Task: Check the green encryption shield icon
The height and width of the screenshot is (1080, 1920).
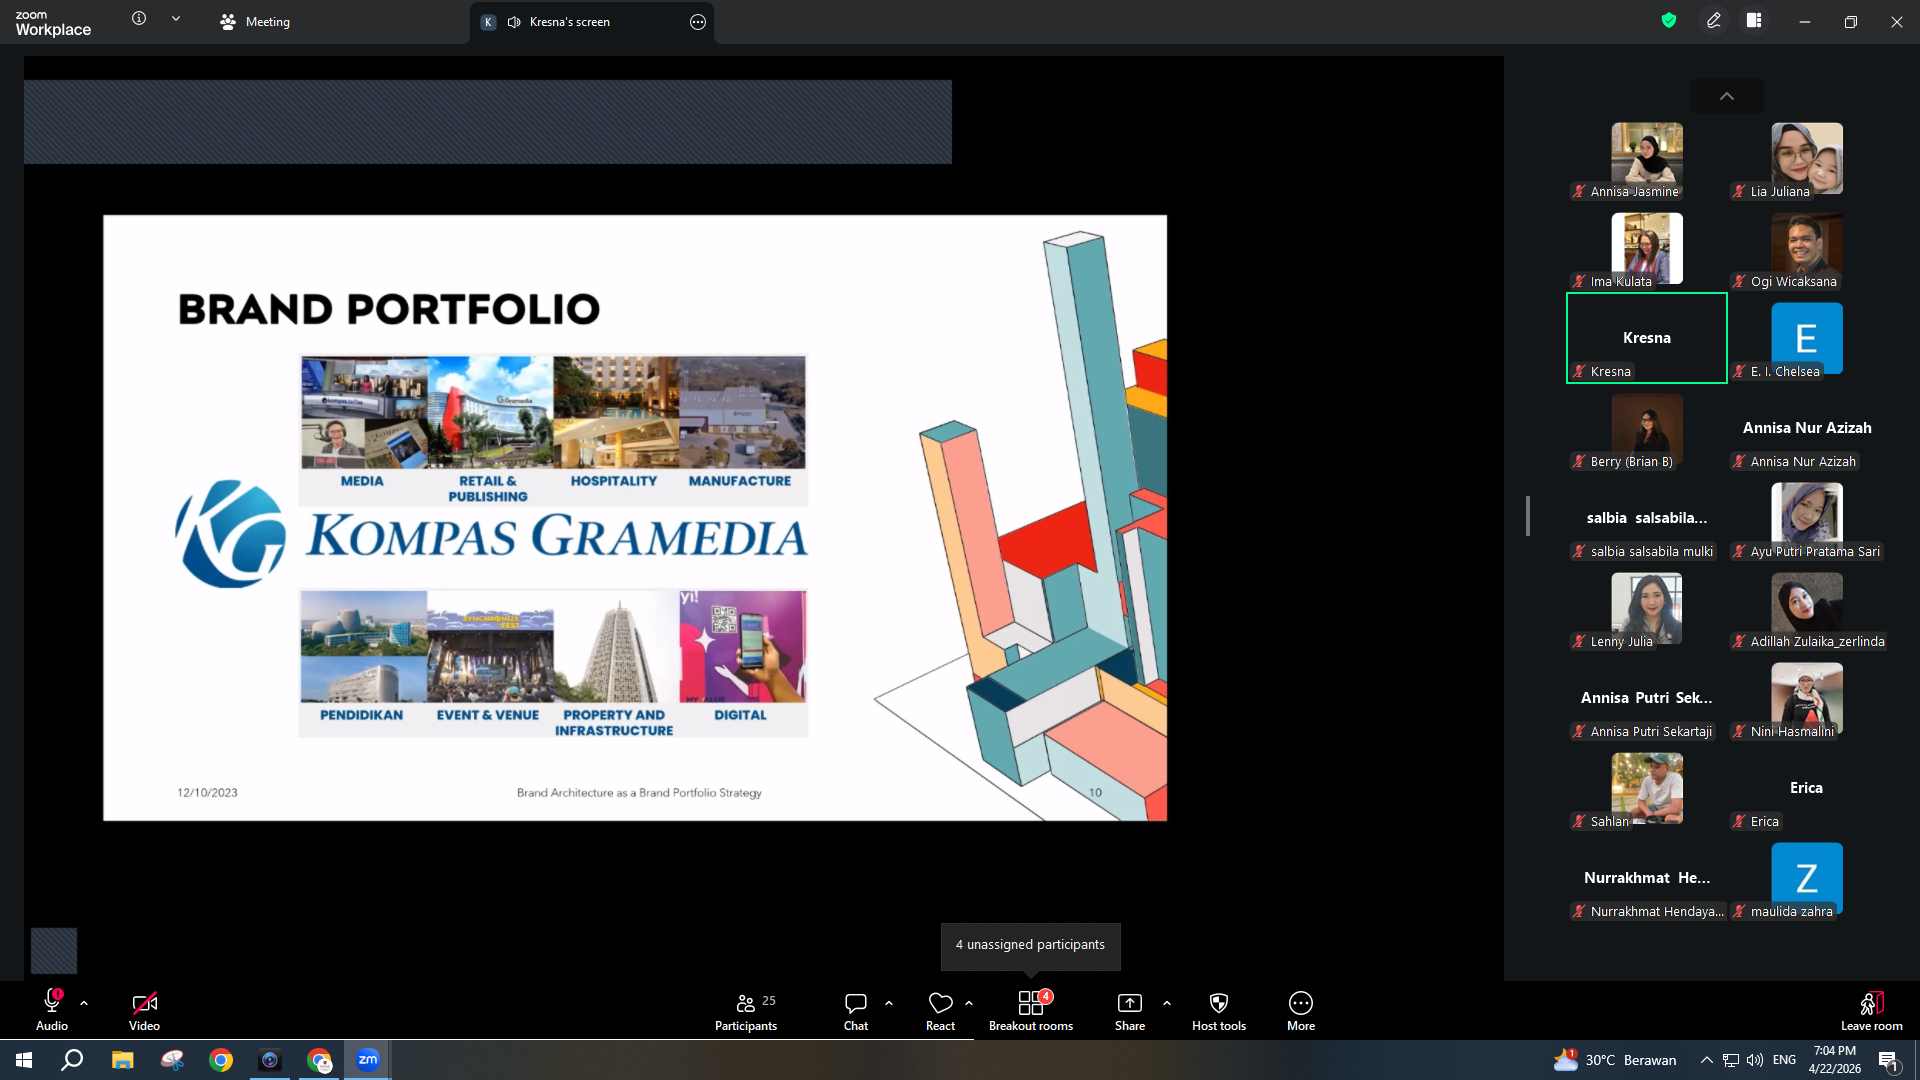Action: point(1669,20)
